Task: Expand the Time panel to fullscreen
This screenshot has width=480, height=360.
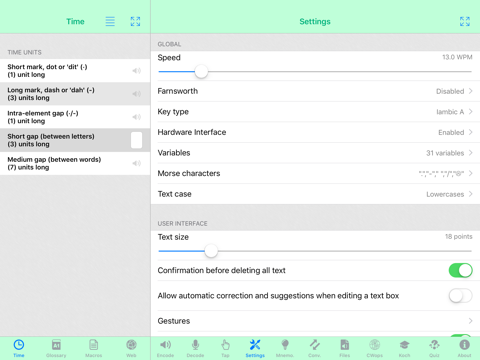Action: click(135, 22)
